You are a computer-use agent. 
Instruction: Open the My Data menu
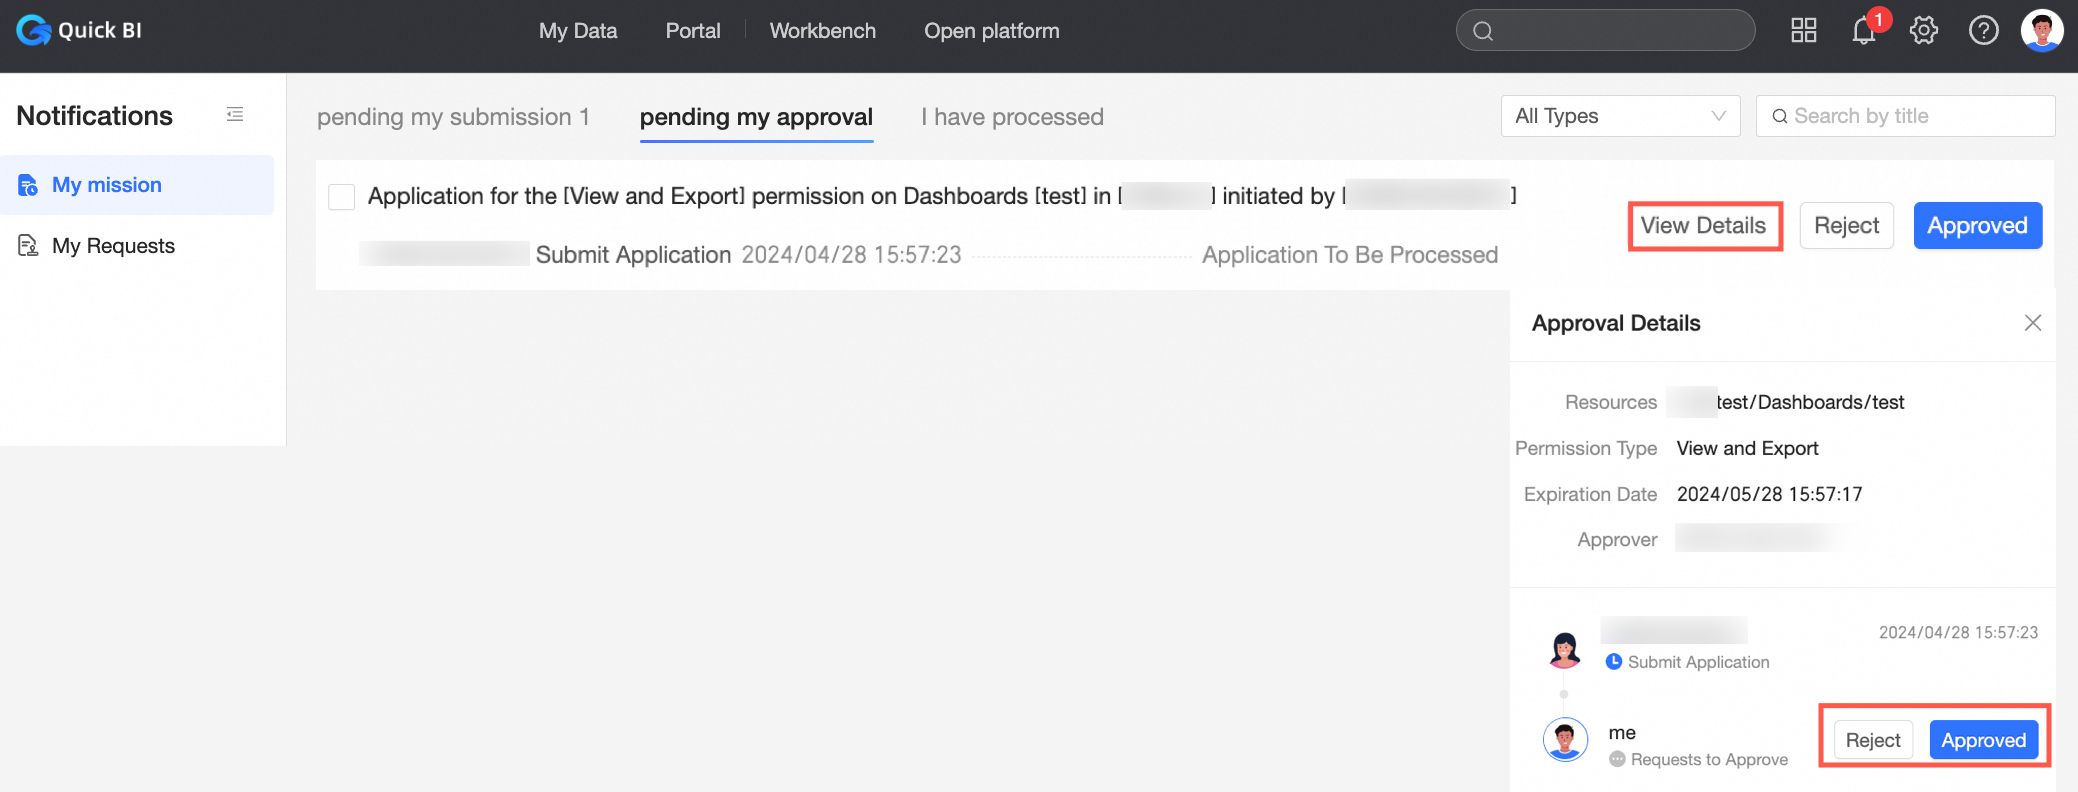point(578,31)
